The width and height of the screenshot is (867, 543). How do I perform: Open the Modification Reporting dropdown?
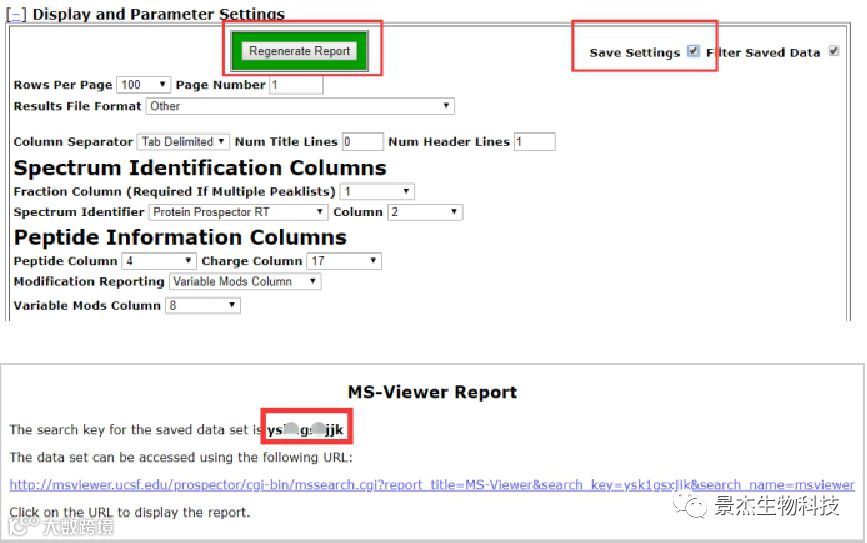pyautogui.click(x=245, y=282)
